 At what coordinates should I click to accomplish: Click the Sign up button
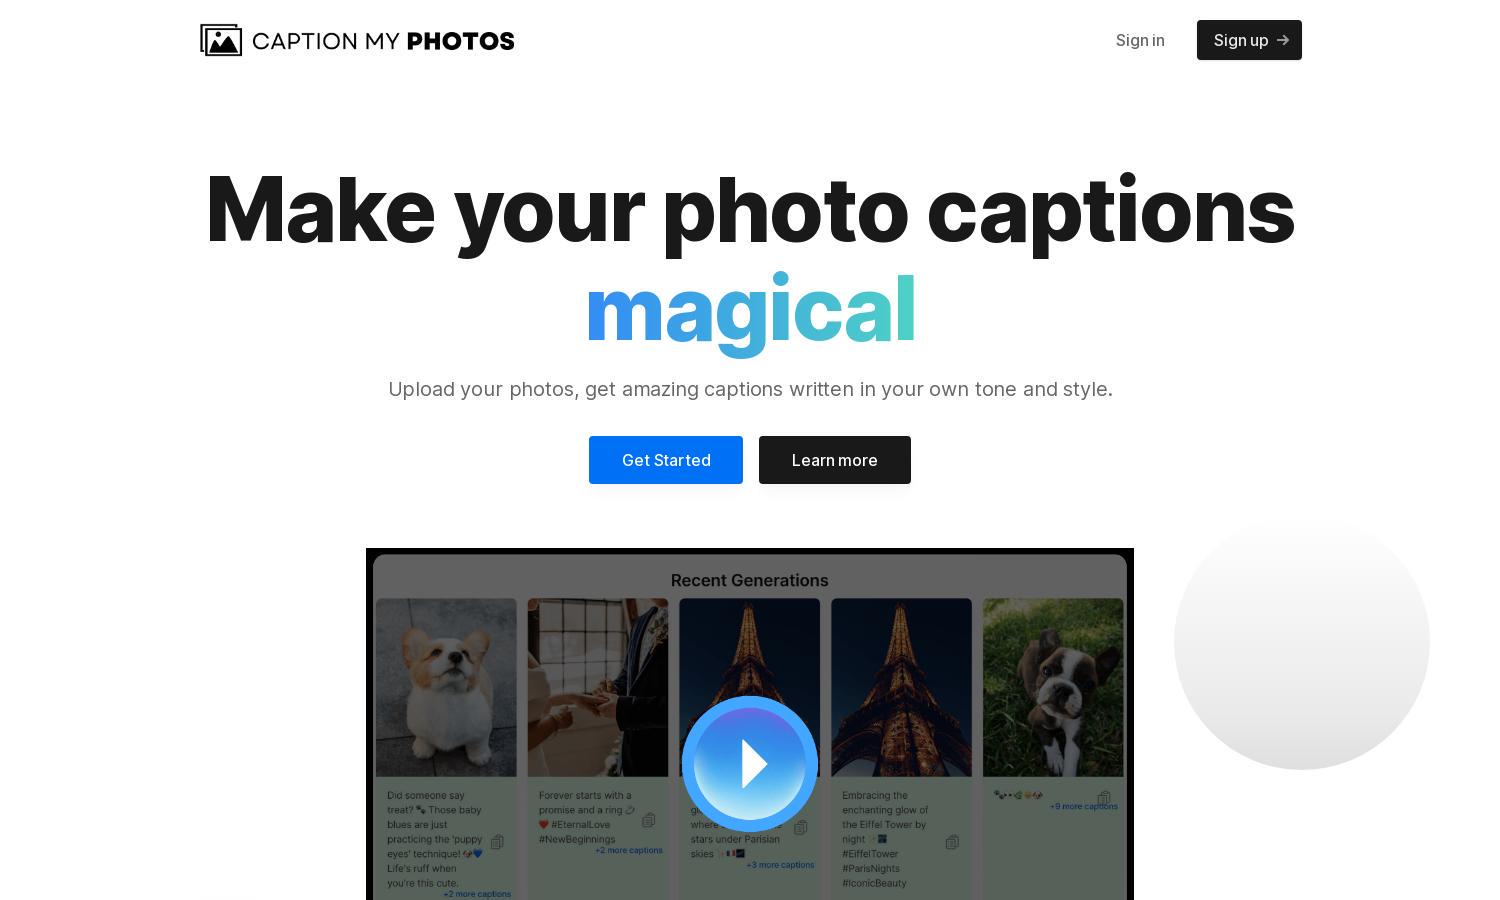coord(1249,40)
